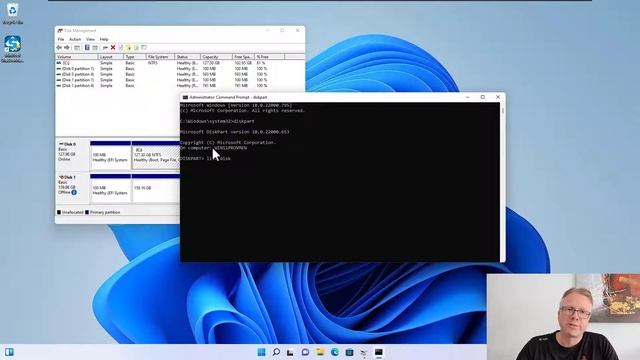Sort by the Layout column header
This screenshot has width=640, height=360.
111,57
